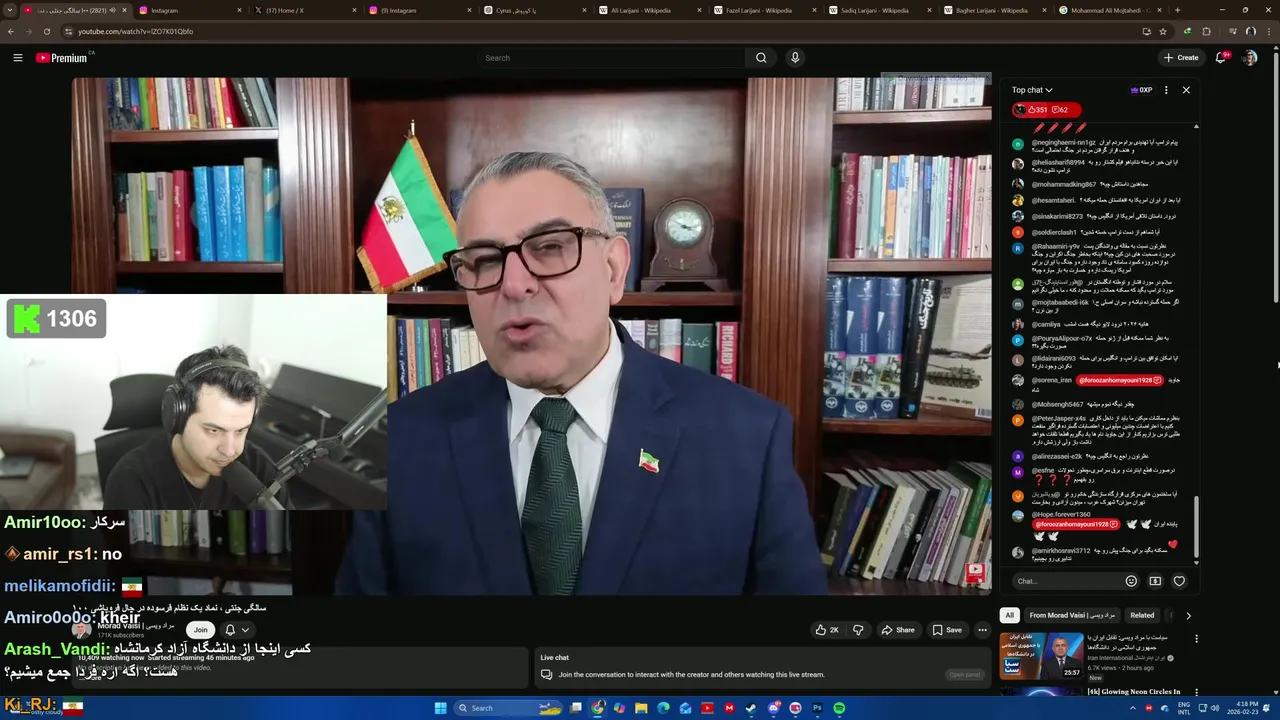The height and width of the screenshot is (720, 1280).
Task: Open Spotify from the taskbar
Action: pos(839,708)
